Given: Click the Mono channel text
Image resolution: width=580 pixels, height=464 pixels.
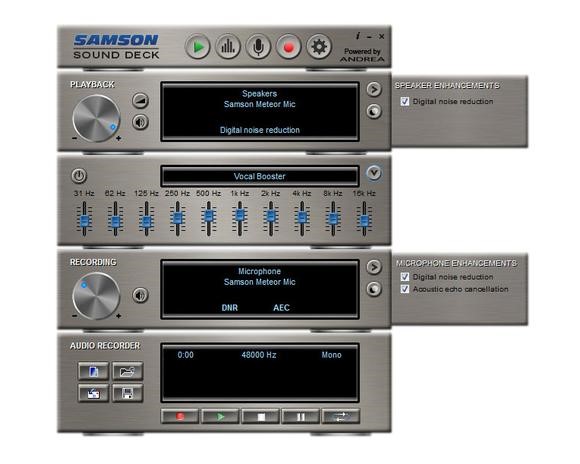Looking at the screenshot, I should click(331, 355).
